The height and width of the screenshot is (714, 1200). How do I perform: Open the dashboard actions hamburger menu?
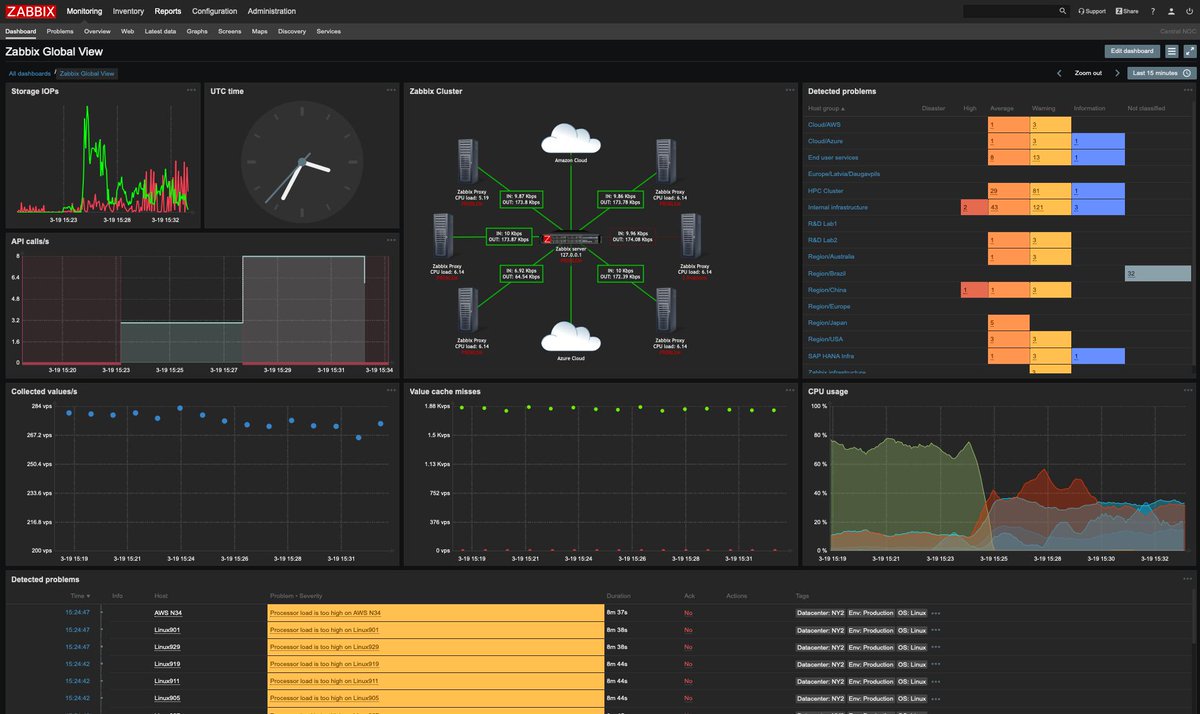click(x=1171, y=51)
